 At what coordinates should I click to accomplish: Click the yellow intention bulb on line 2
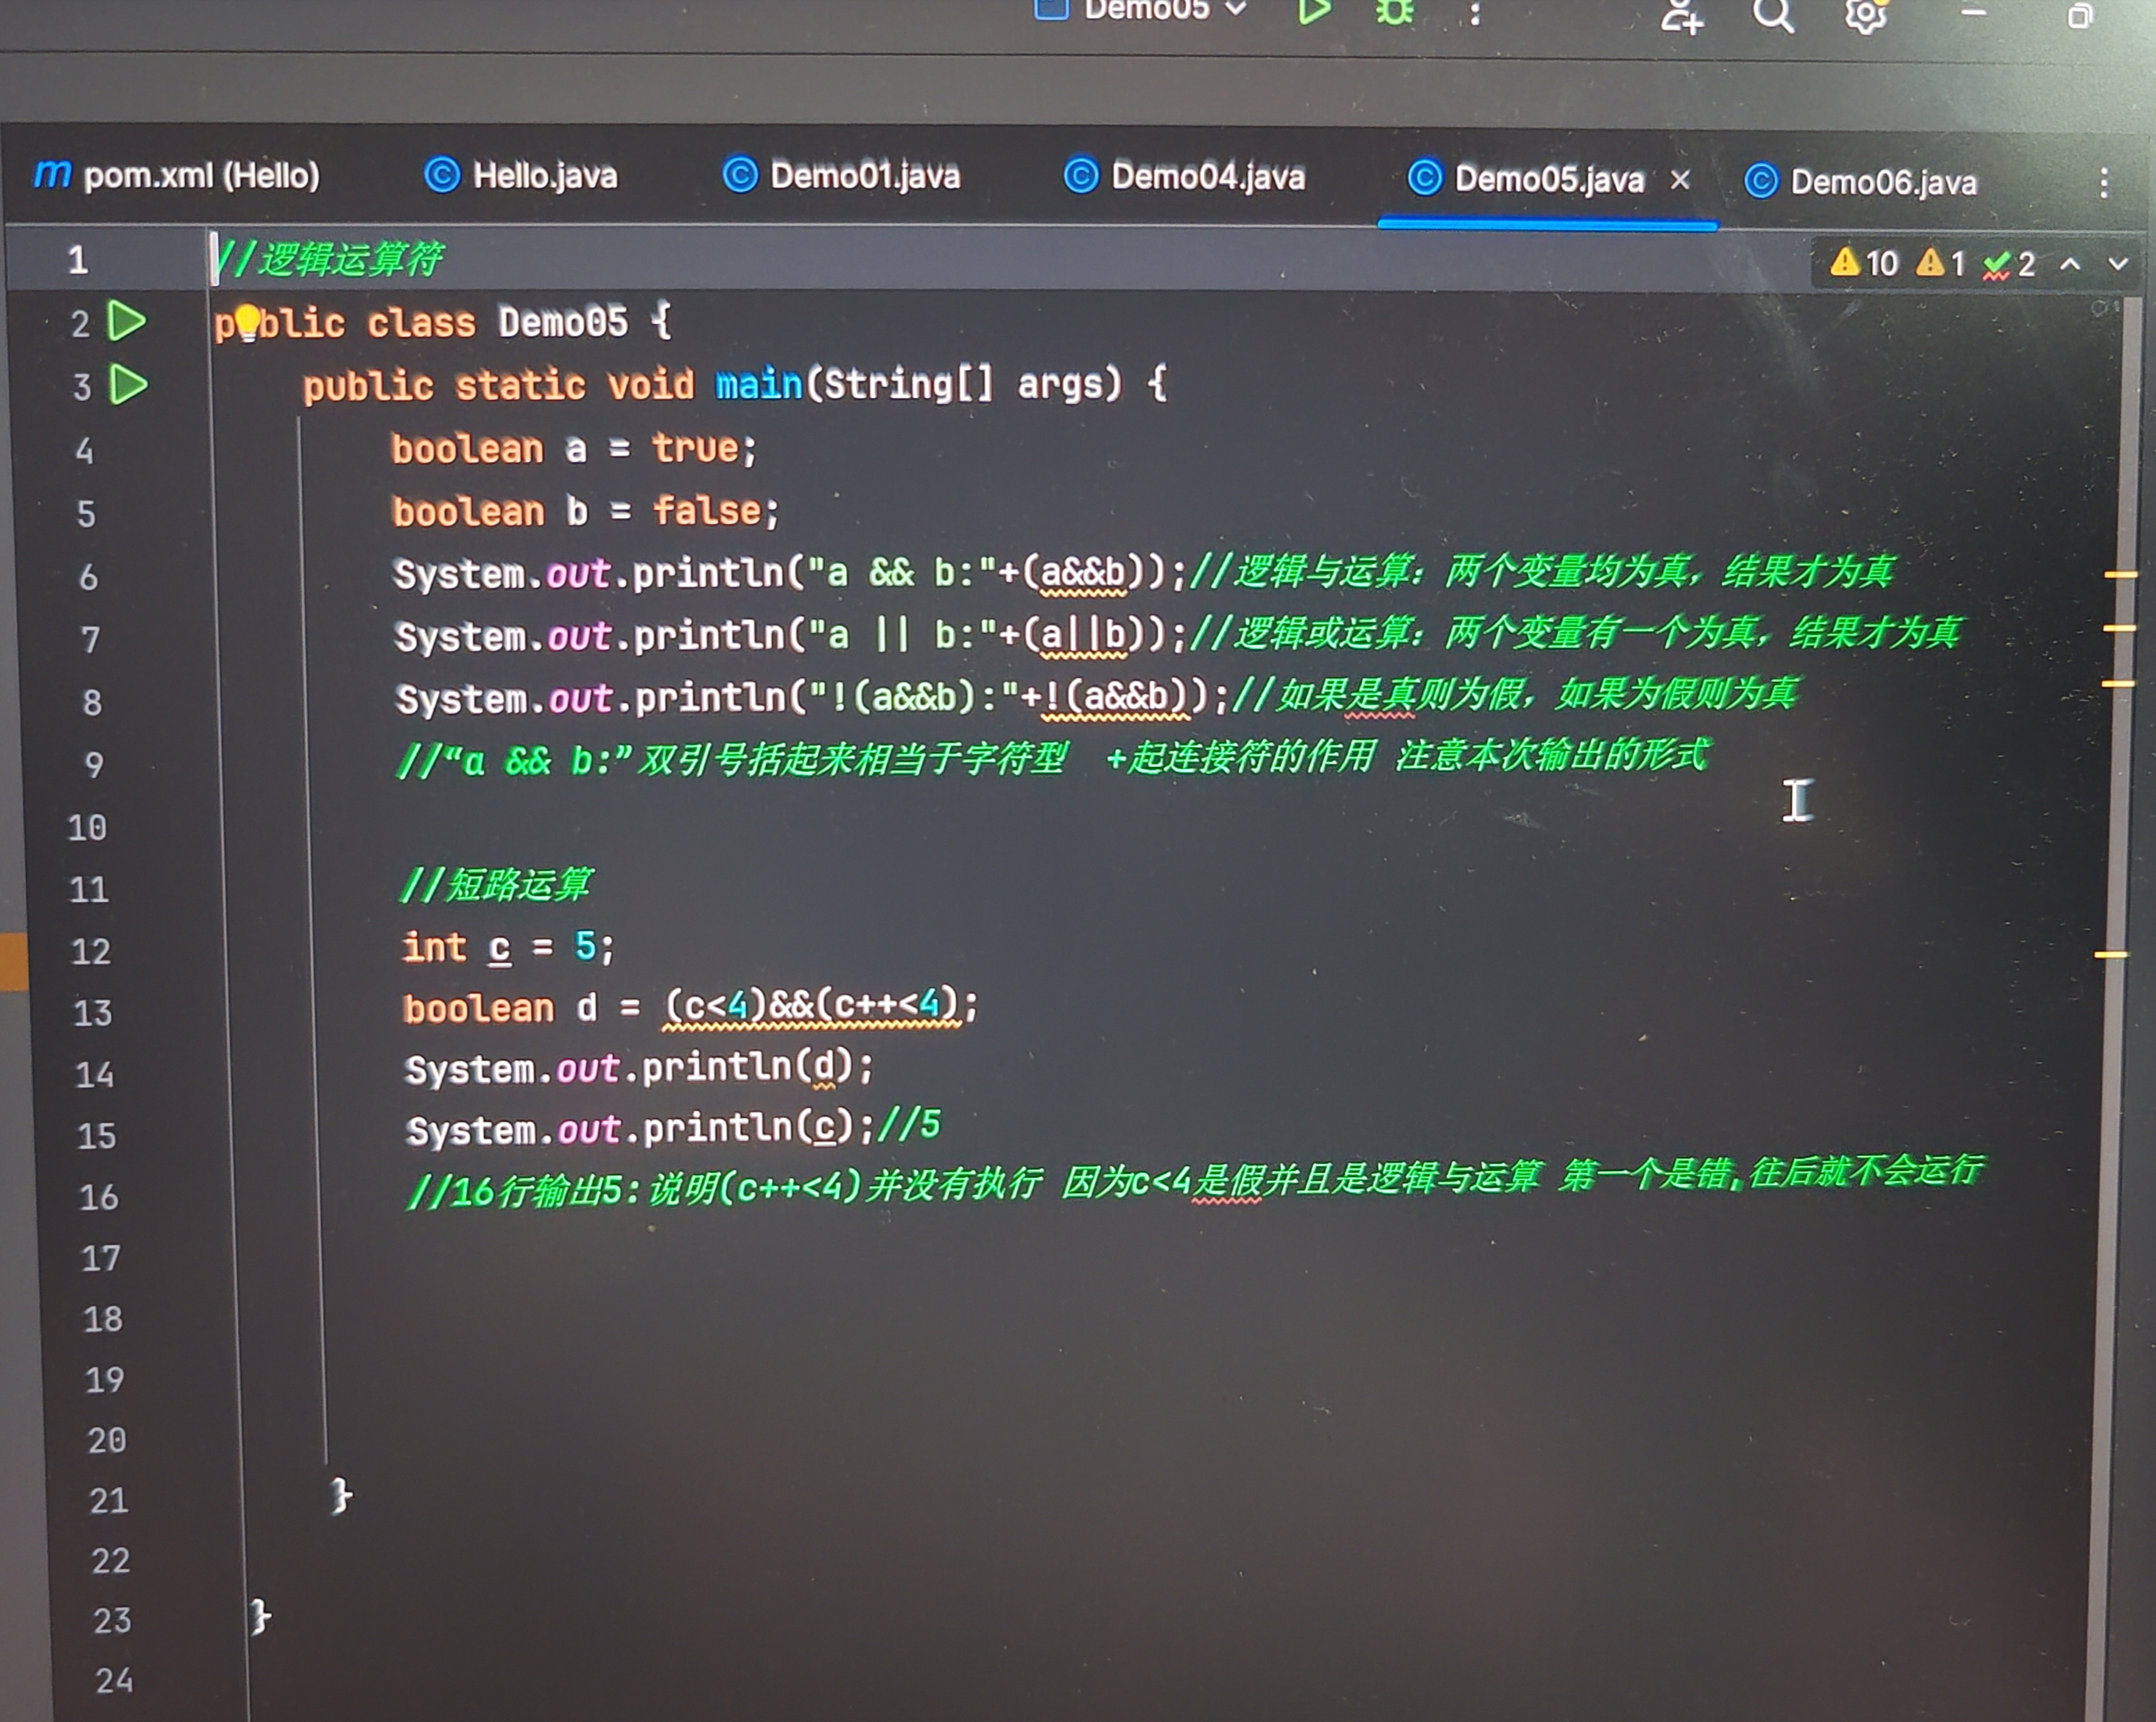pos(247,321)
